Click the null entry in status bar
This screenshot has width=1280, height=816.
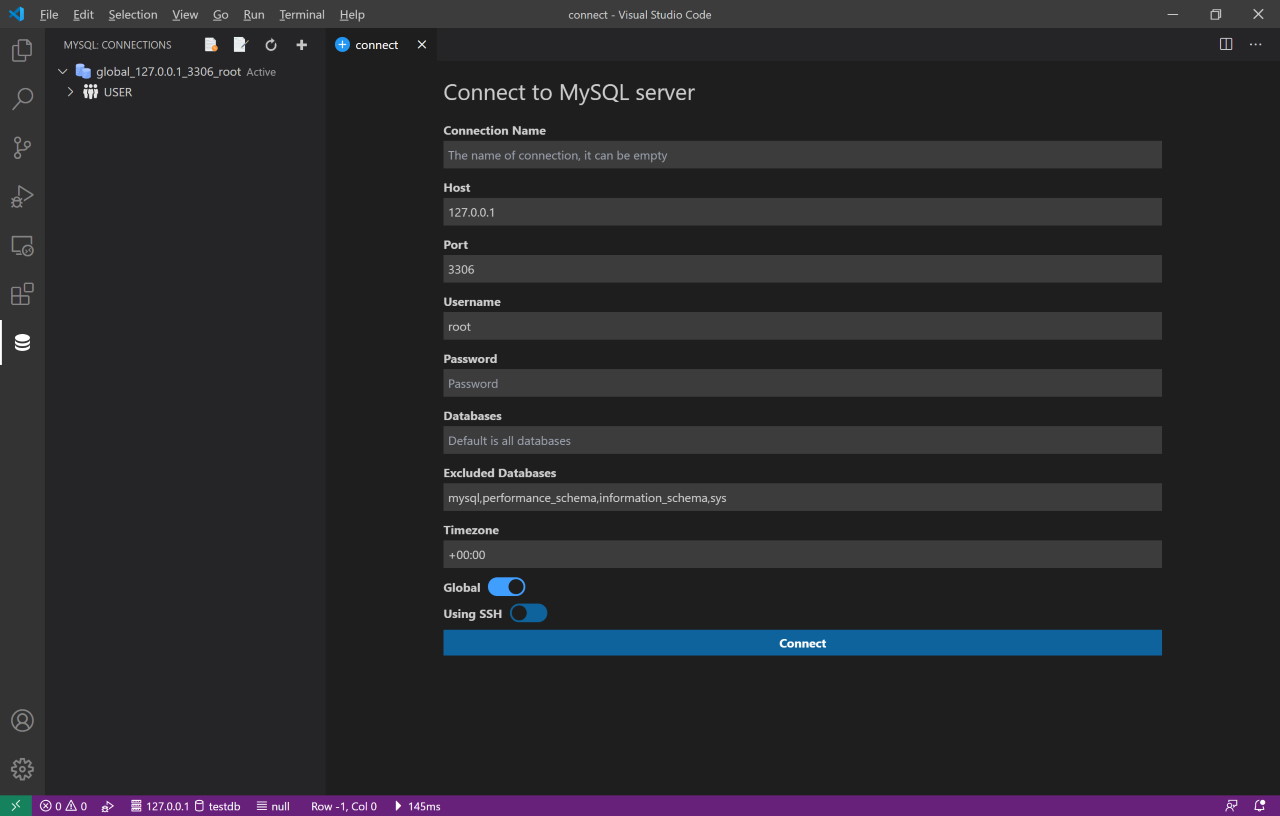273,806
